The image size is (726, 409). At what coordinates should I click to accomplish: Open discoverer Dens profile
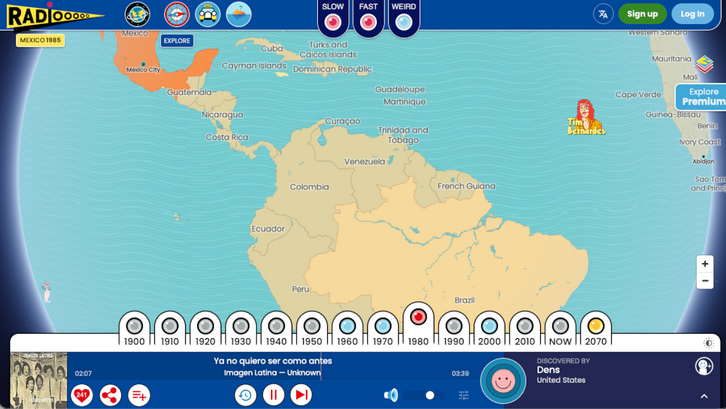pyautogui.click(x=548, y=370)
